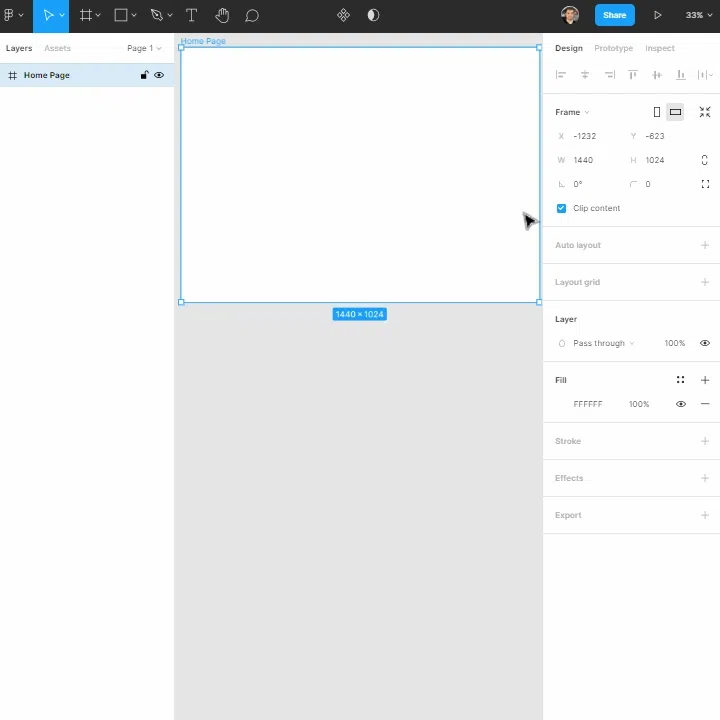Open the Inspect tab
720x720 pixels.
(x=660, y=48)
